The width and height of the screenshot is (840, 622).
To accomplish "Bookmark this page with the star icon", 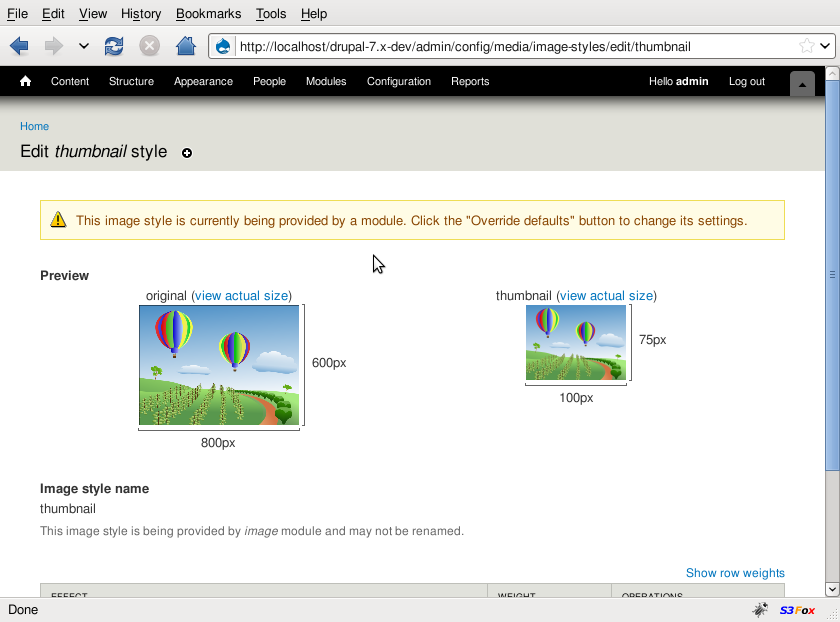I will point(806,46).
